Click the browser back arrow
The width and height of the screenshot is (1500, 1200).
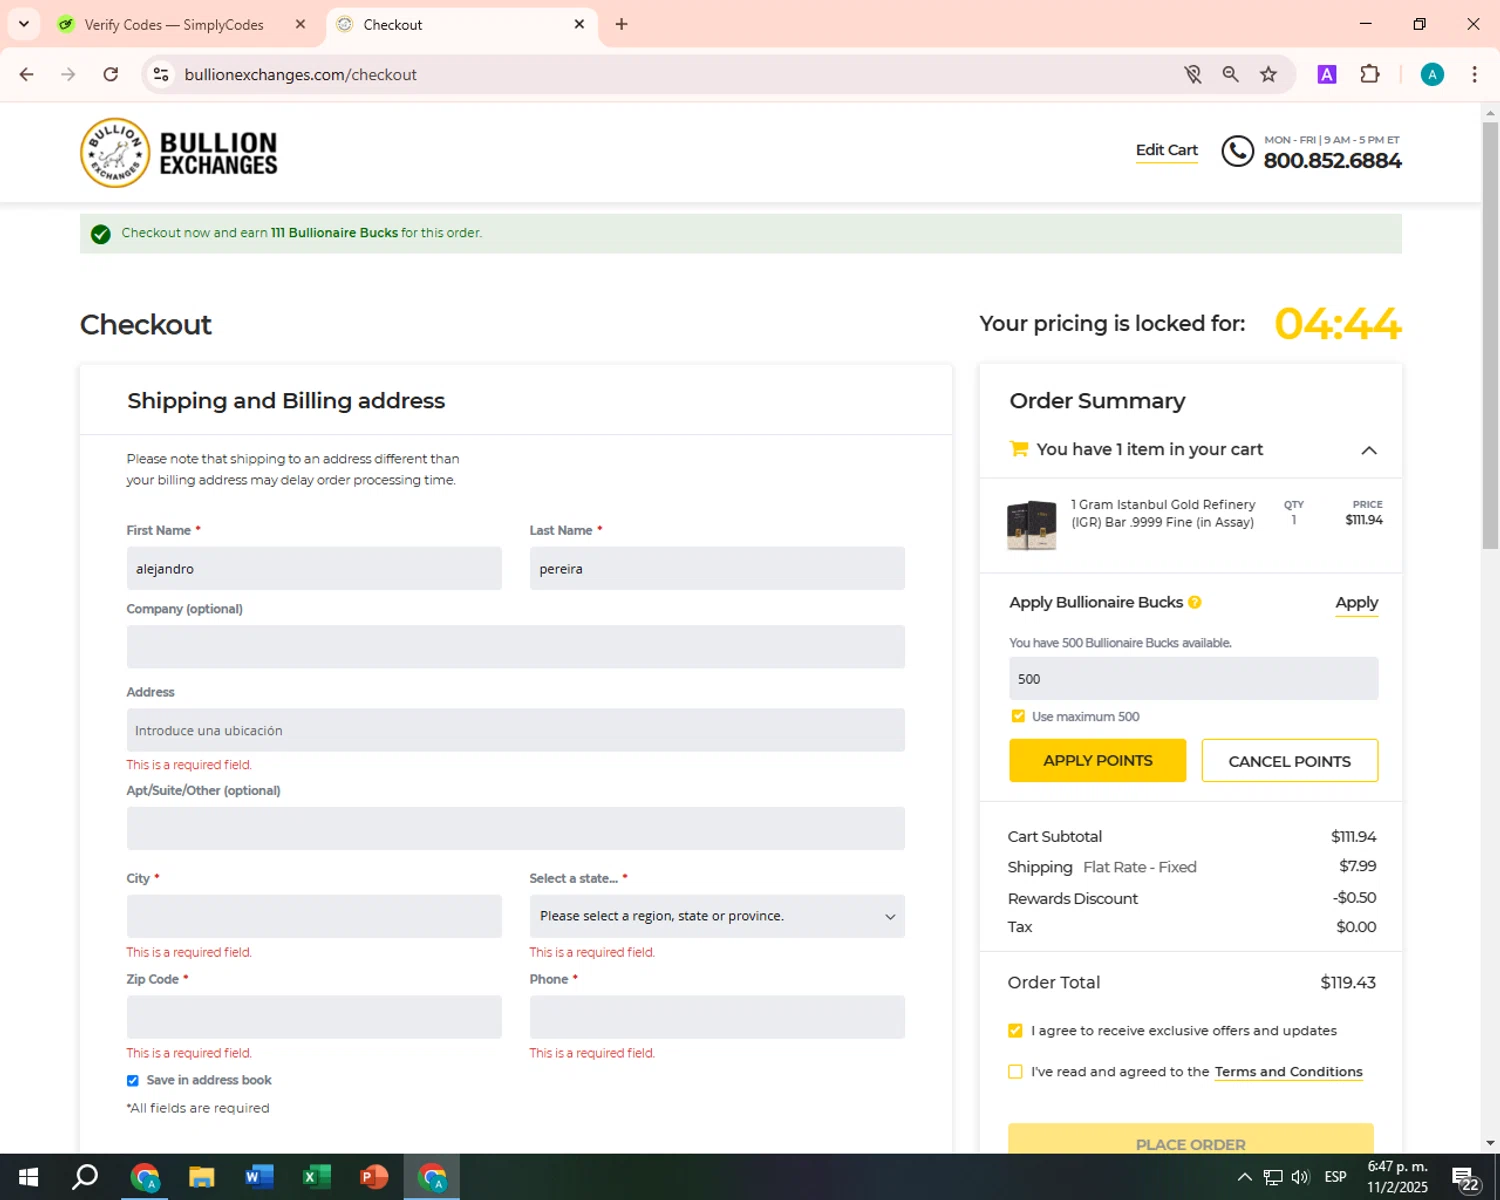click(27, 74)
